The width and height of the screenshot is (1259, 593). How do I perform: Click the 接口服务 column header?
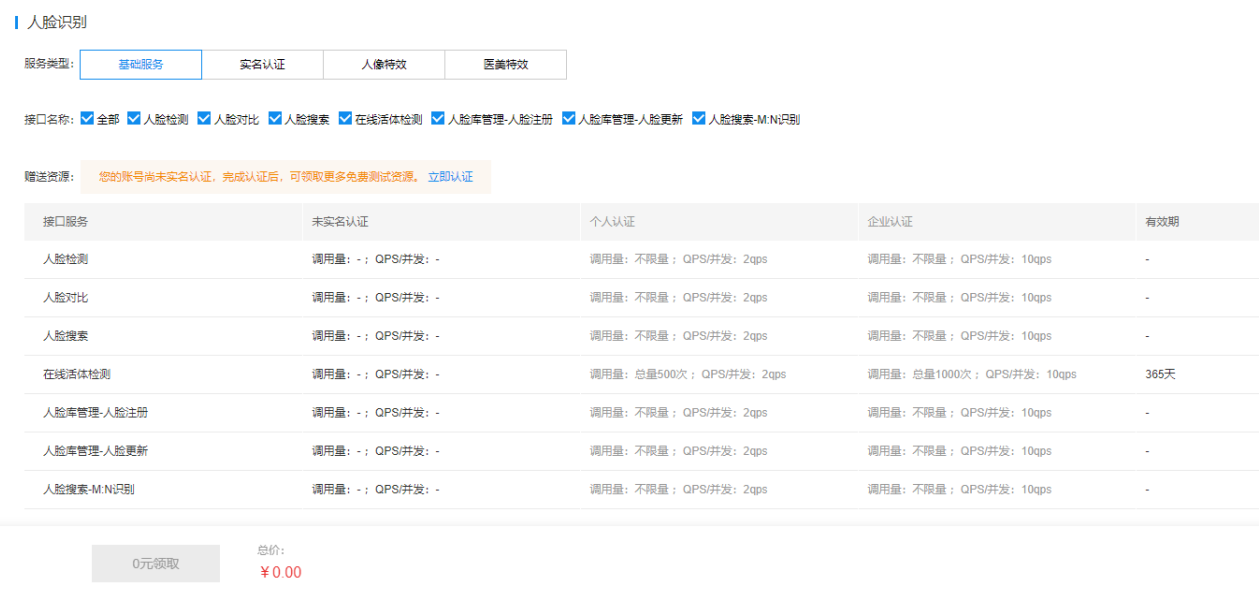[65, 222]
